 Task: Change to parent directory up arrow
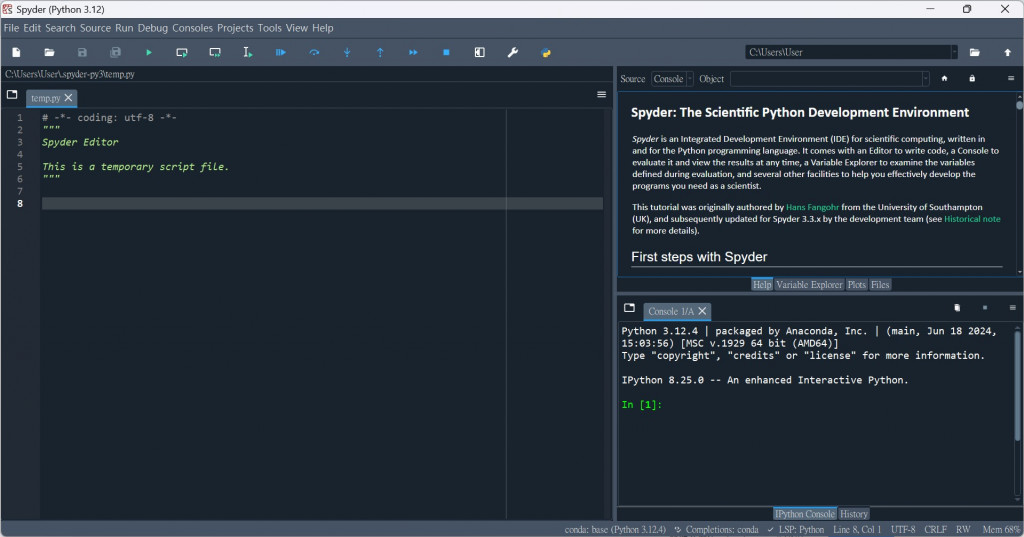coord(1008,52)
